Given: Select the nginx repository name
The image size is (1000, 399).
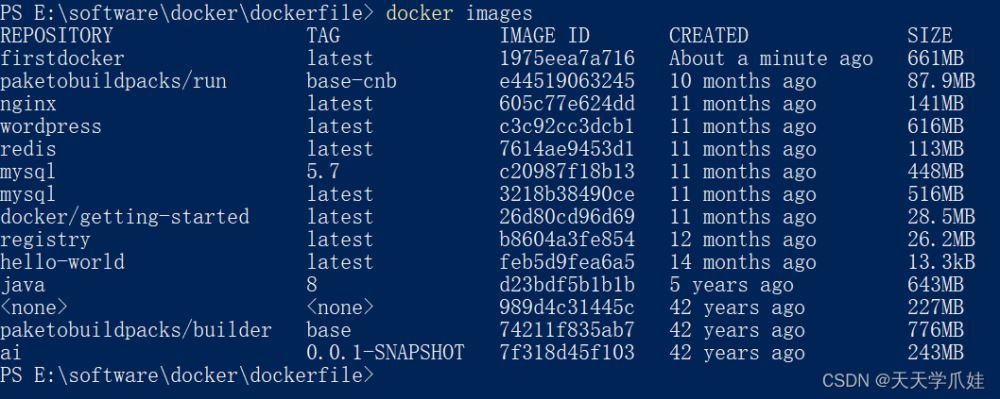Looking at the screenshot, I should point(28,105).
